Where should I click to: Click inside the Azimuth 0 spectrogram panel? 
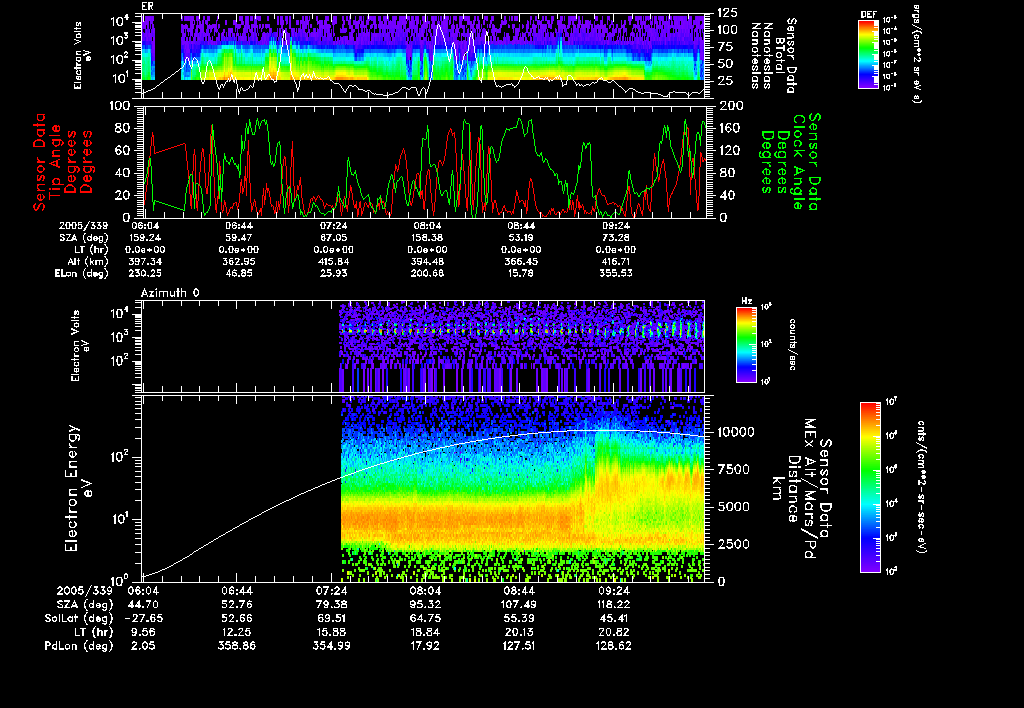coord(423,347)
